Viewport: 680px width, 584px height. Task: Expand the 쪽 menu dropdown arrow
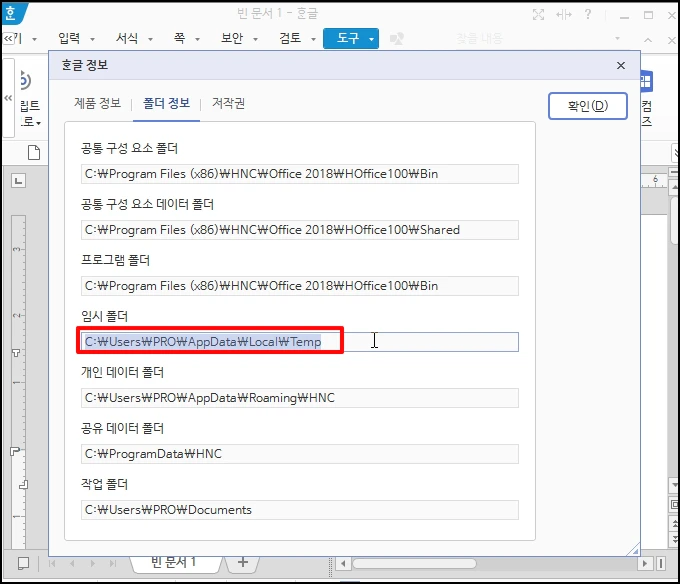pyautogui.click(x=197, y=39)
